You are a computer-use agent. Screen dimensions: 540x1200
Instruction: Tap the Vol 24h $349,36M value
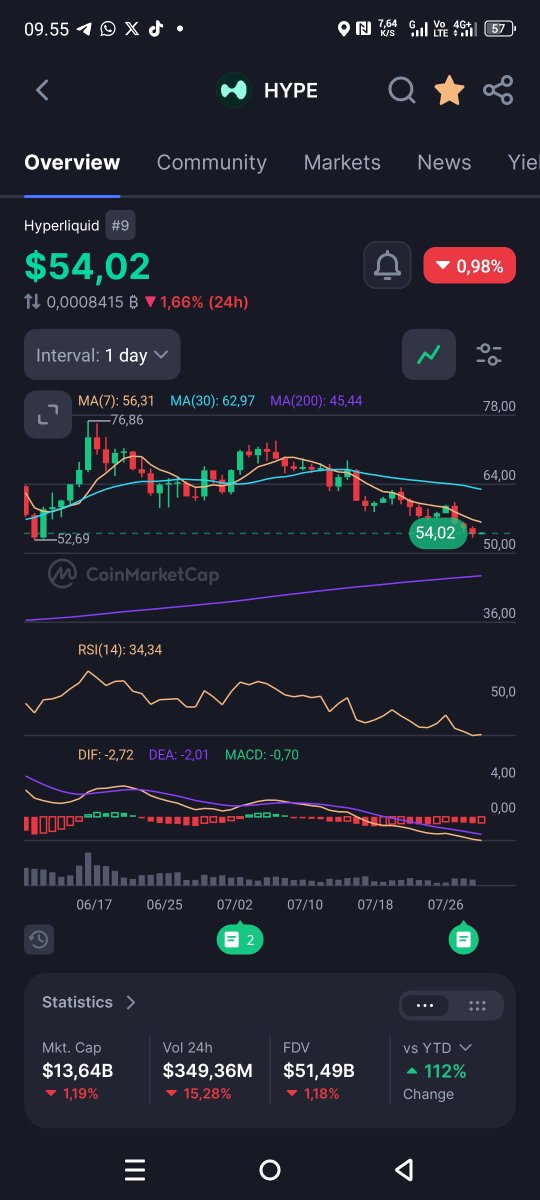207,1071
